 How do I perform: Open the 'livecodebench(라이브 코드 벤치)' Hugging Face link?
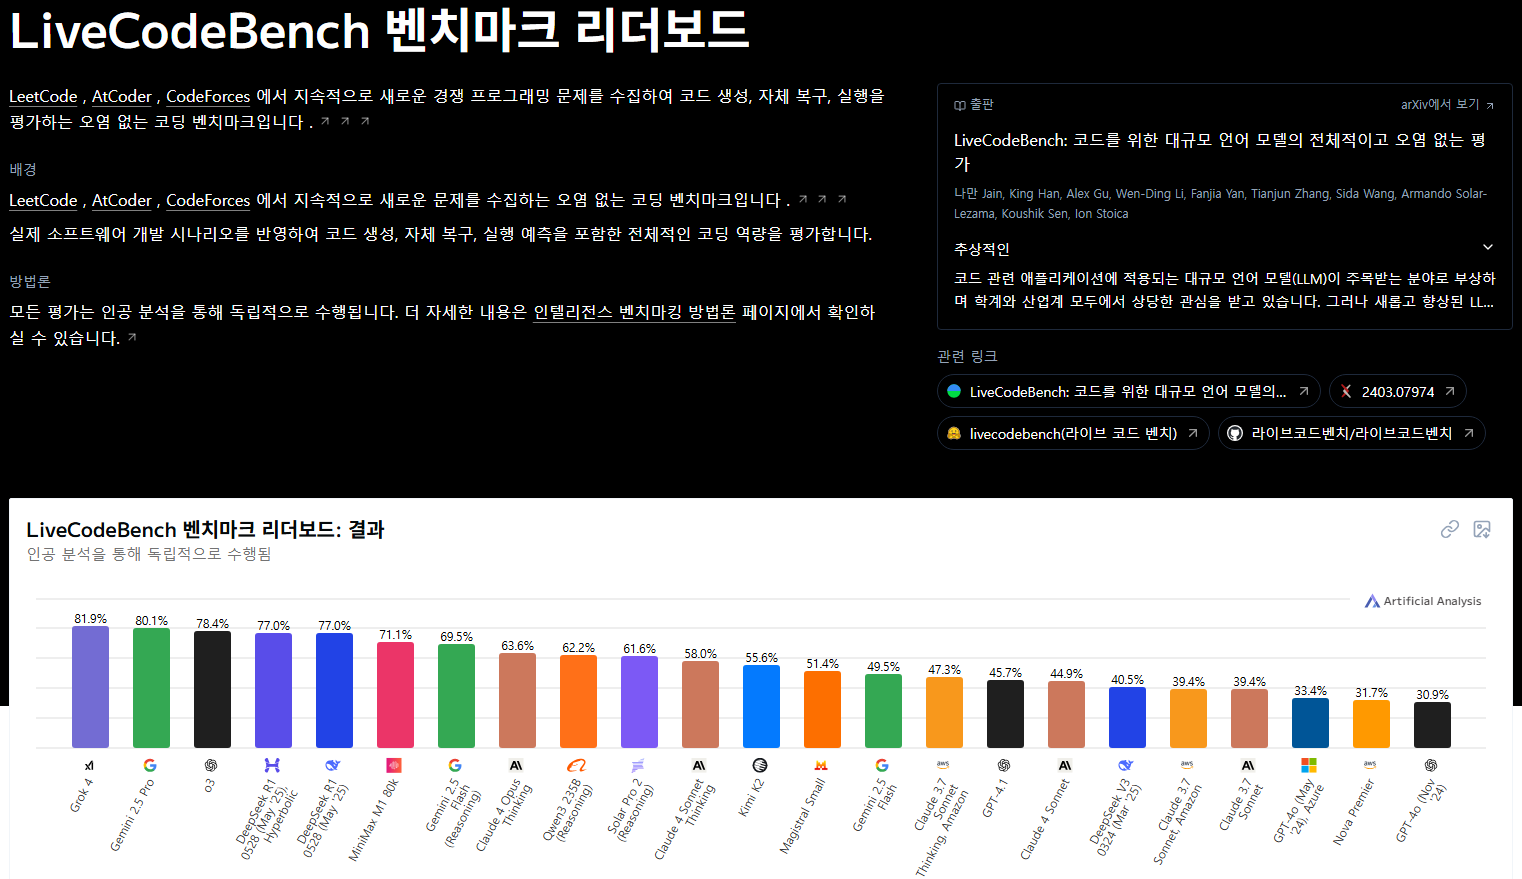(1073, 433)
